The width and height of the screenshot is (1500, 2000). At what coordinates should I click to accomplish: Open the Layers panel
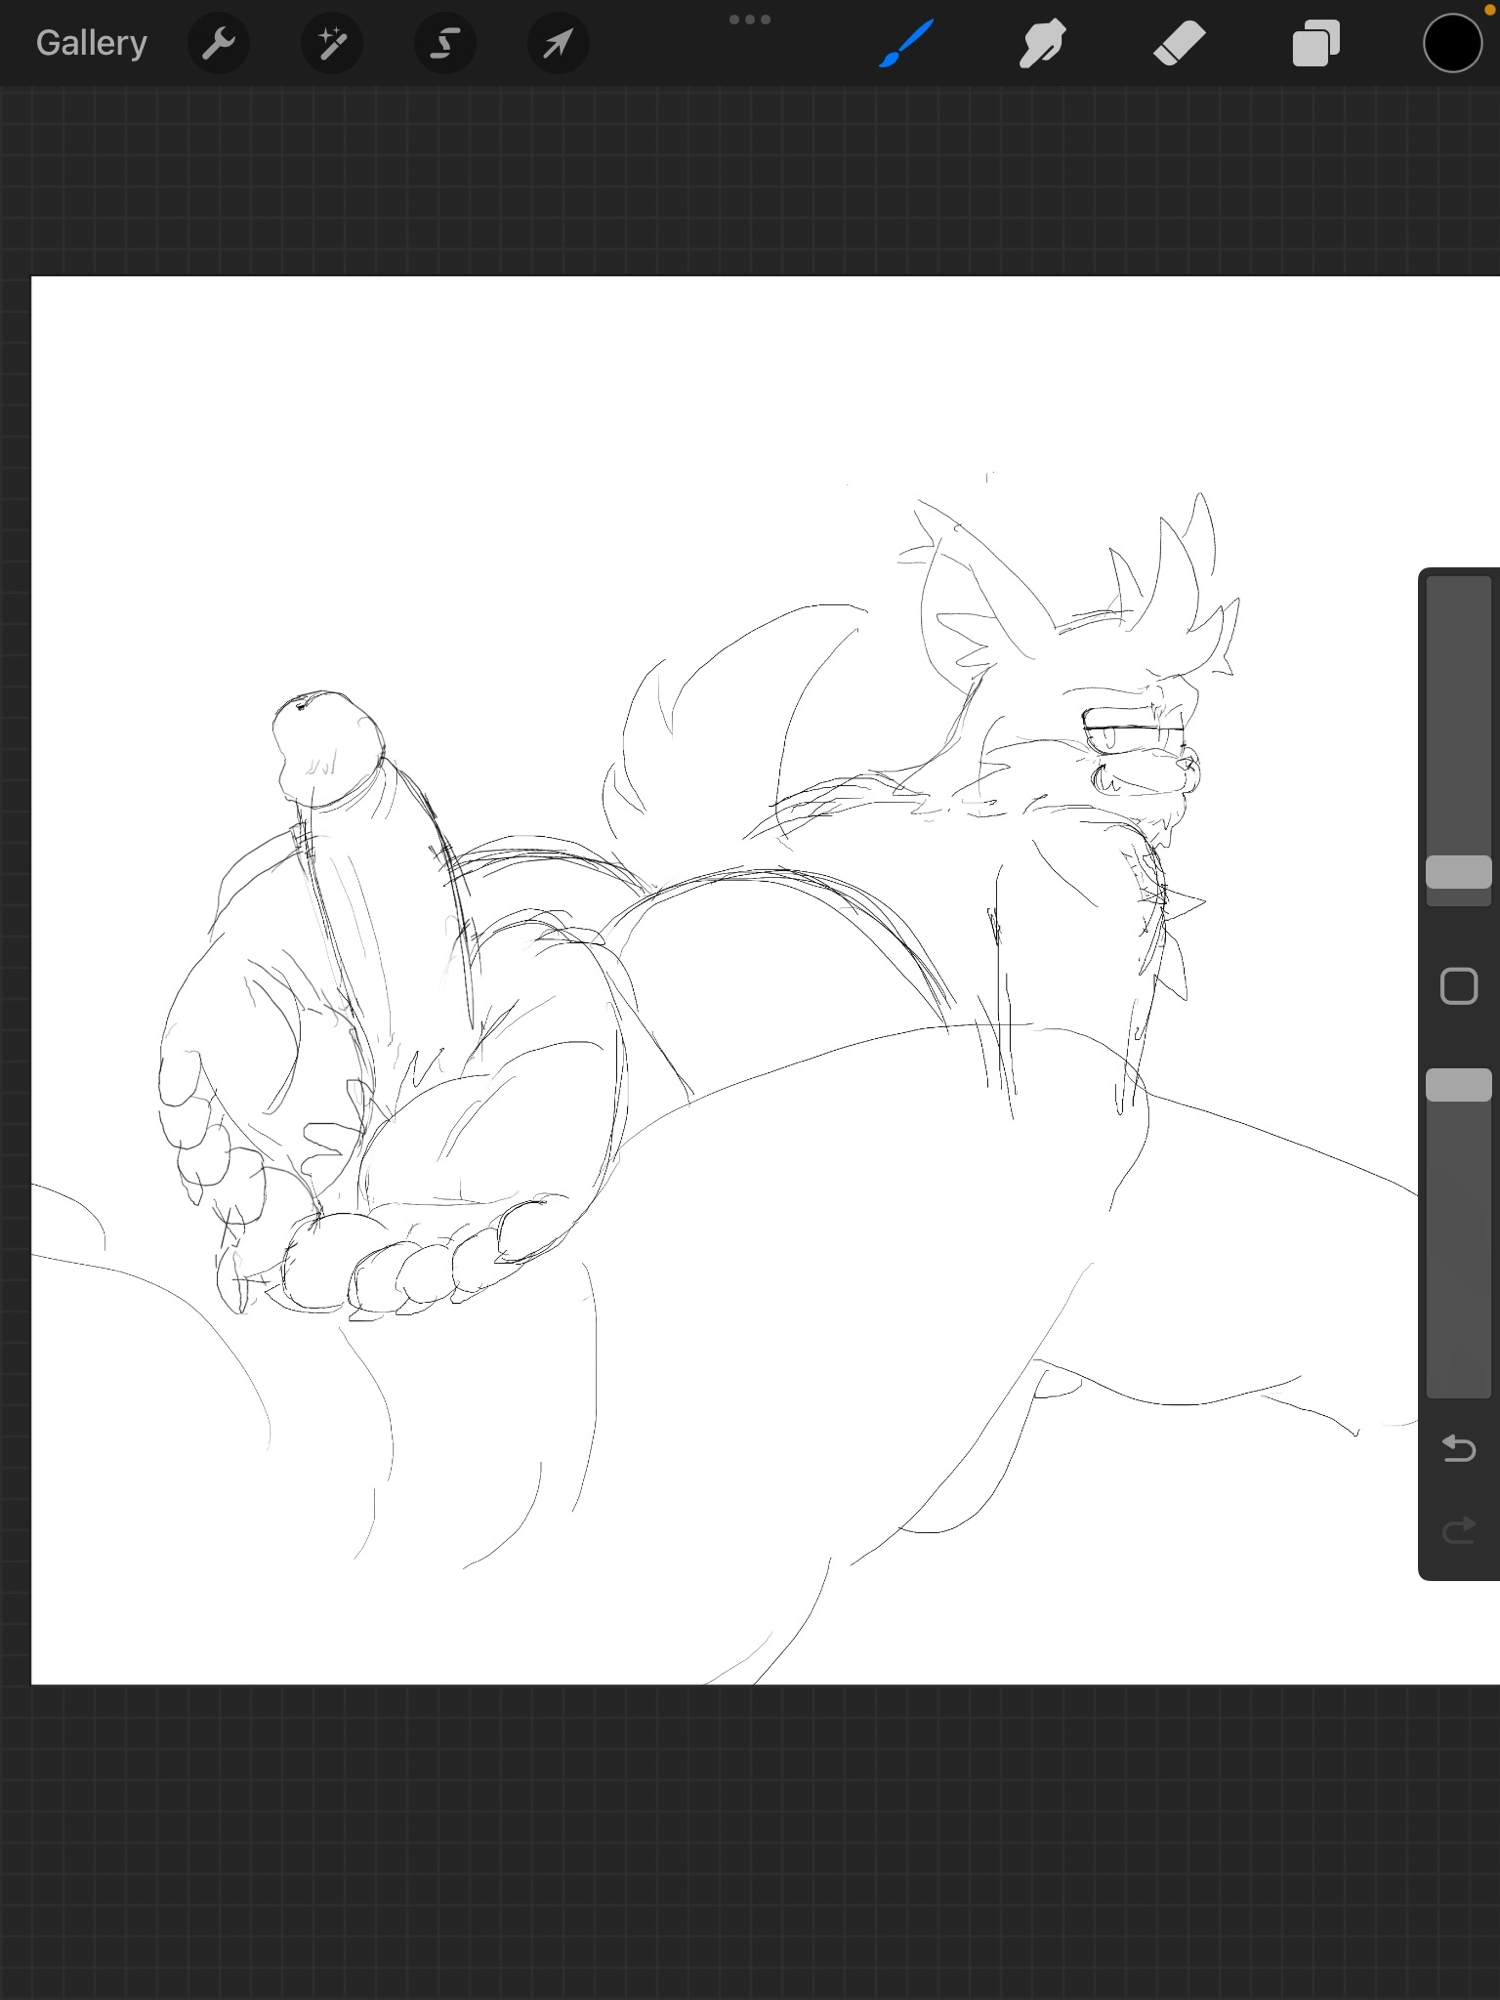[x=1316, y=43]
